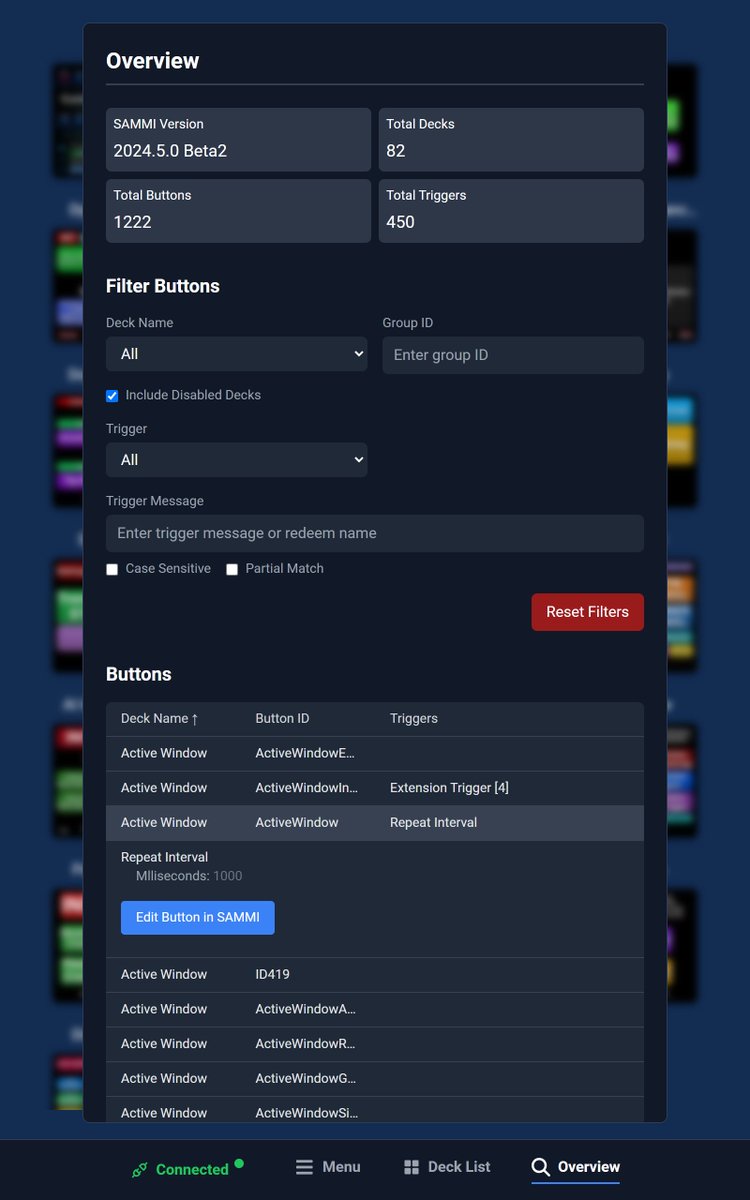Click the green connection status dot

click(x=239, y=1163)
